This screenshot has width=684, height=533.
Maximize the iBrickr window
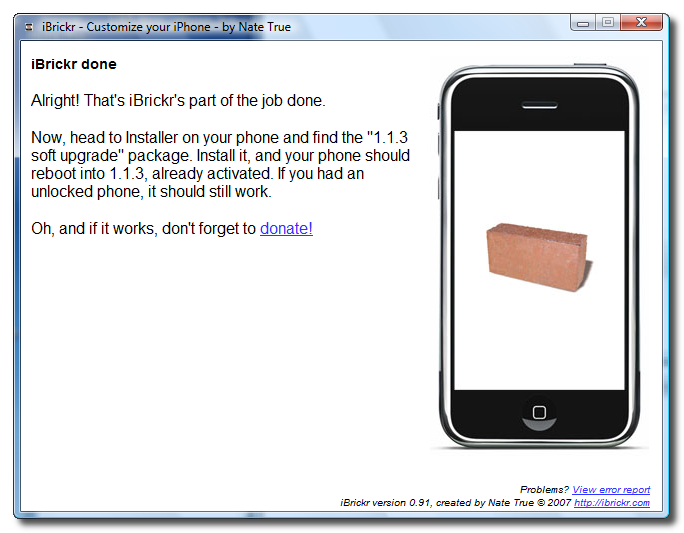[608, 22]
